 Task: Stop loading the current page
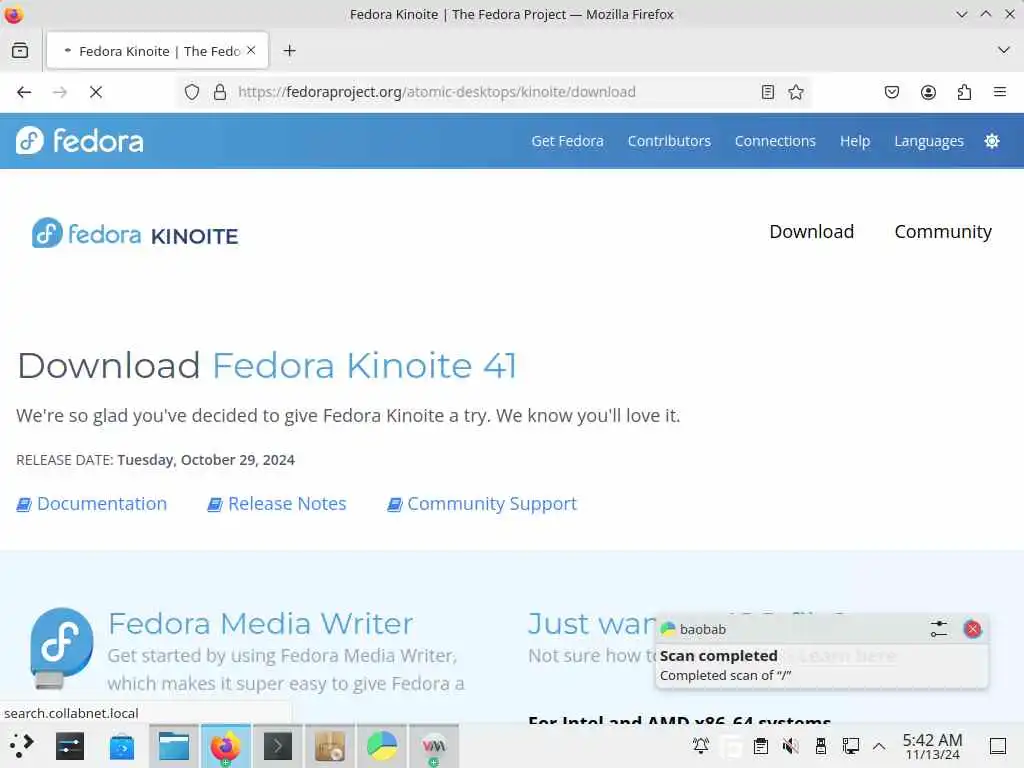tap(96, 92)
